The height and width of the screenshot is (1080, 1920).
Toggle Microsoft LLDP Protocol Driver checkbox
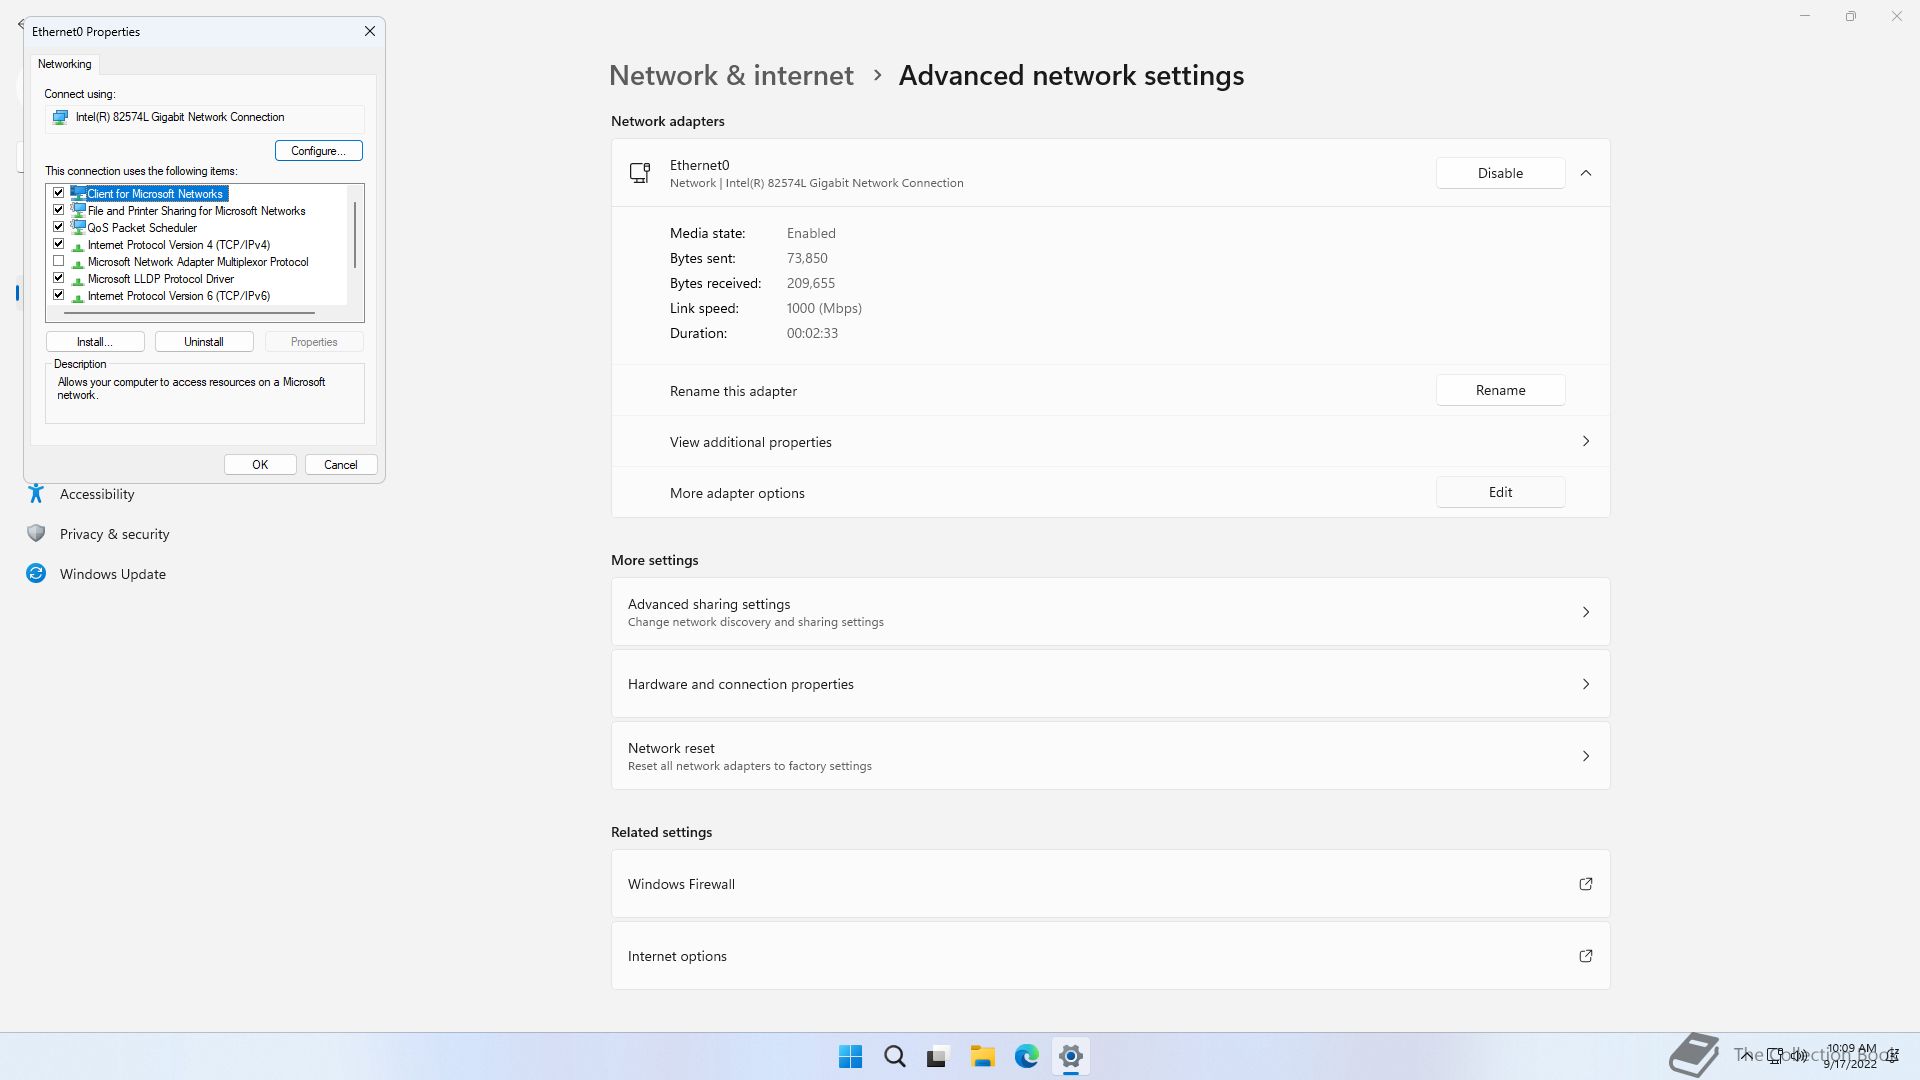coord(59,278)
